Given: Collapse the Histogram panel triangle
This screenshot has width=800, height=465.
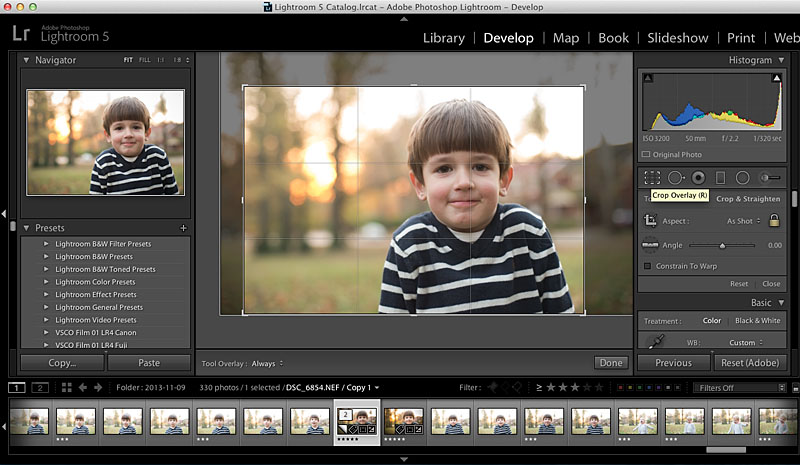Looking at the screenshot, I should (x=782, y=60).
